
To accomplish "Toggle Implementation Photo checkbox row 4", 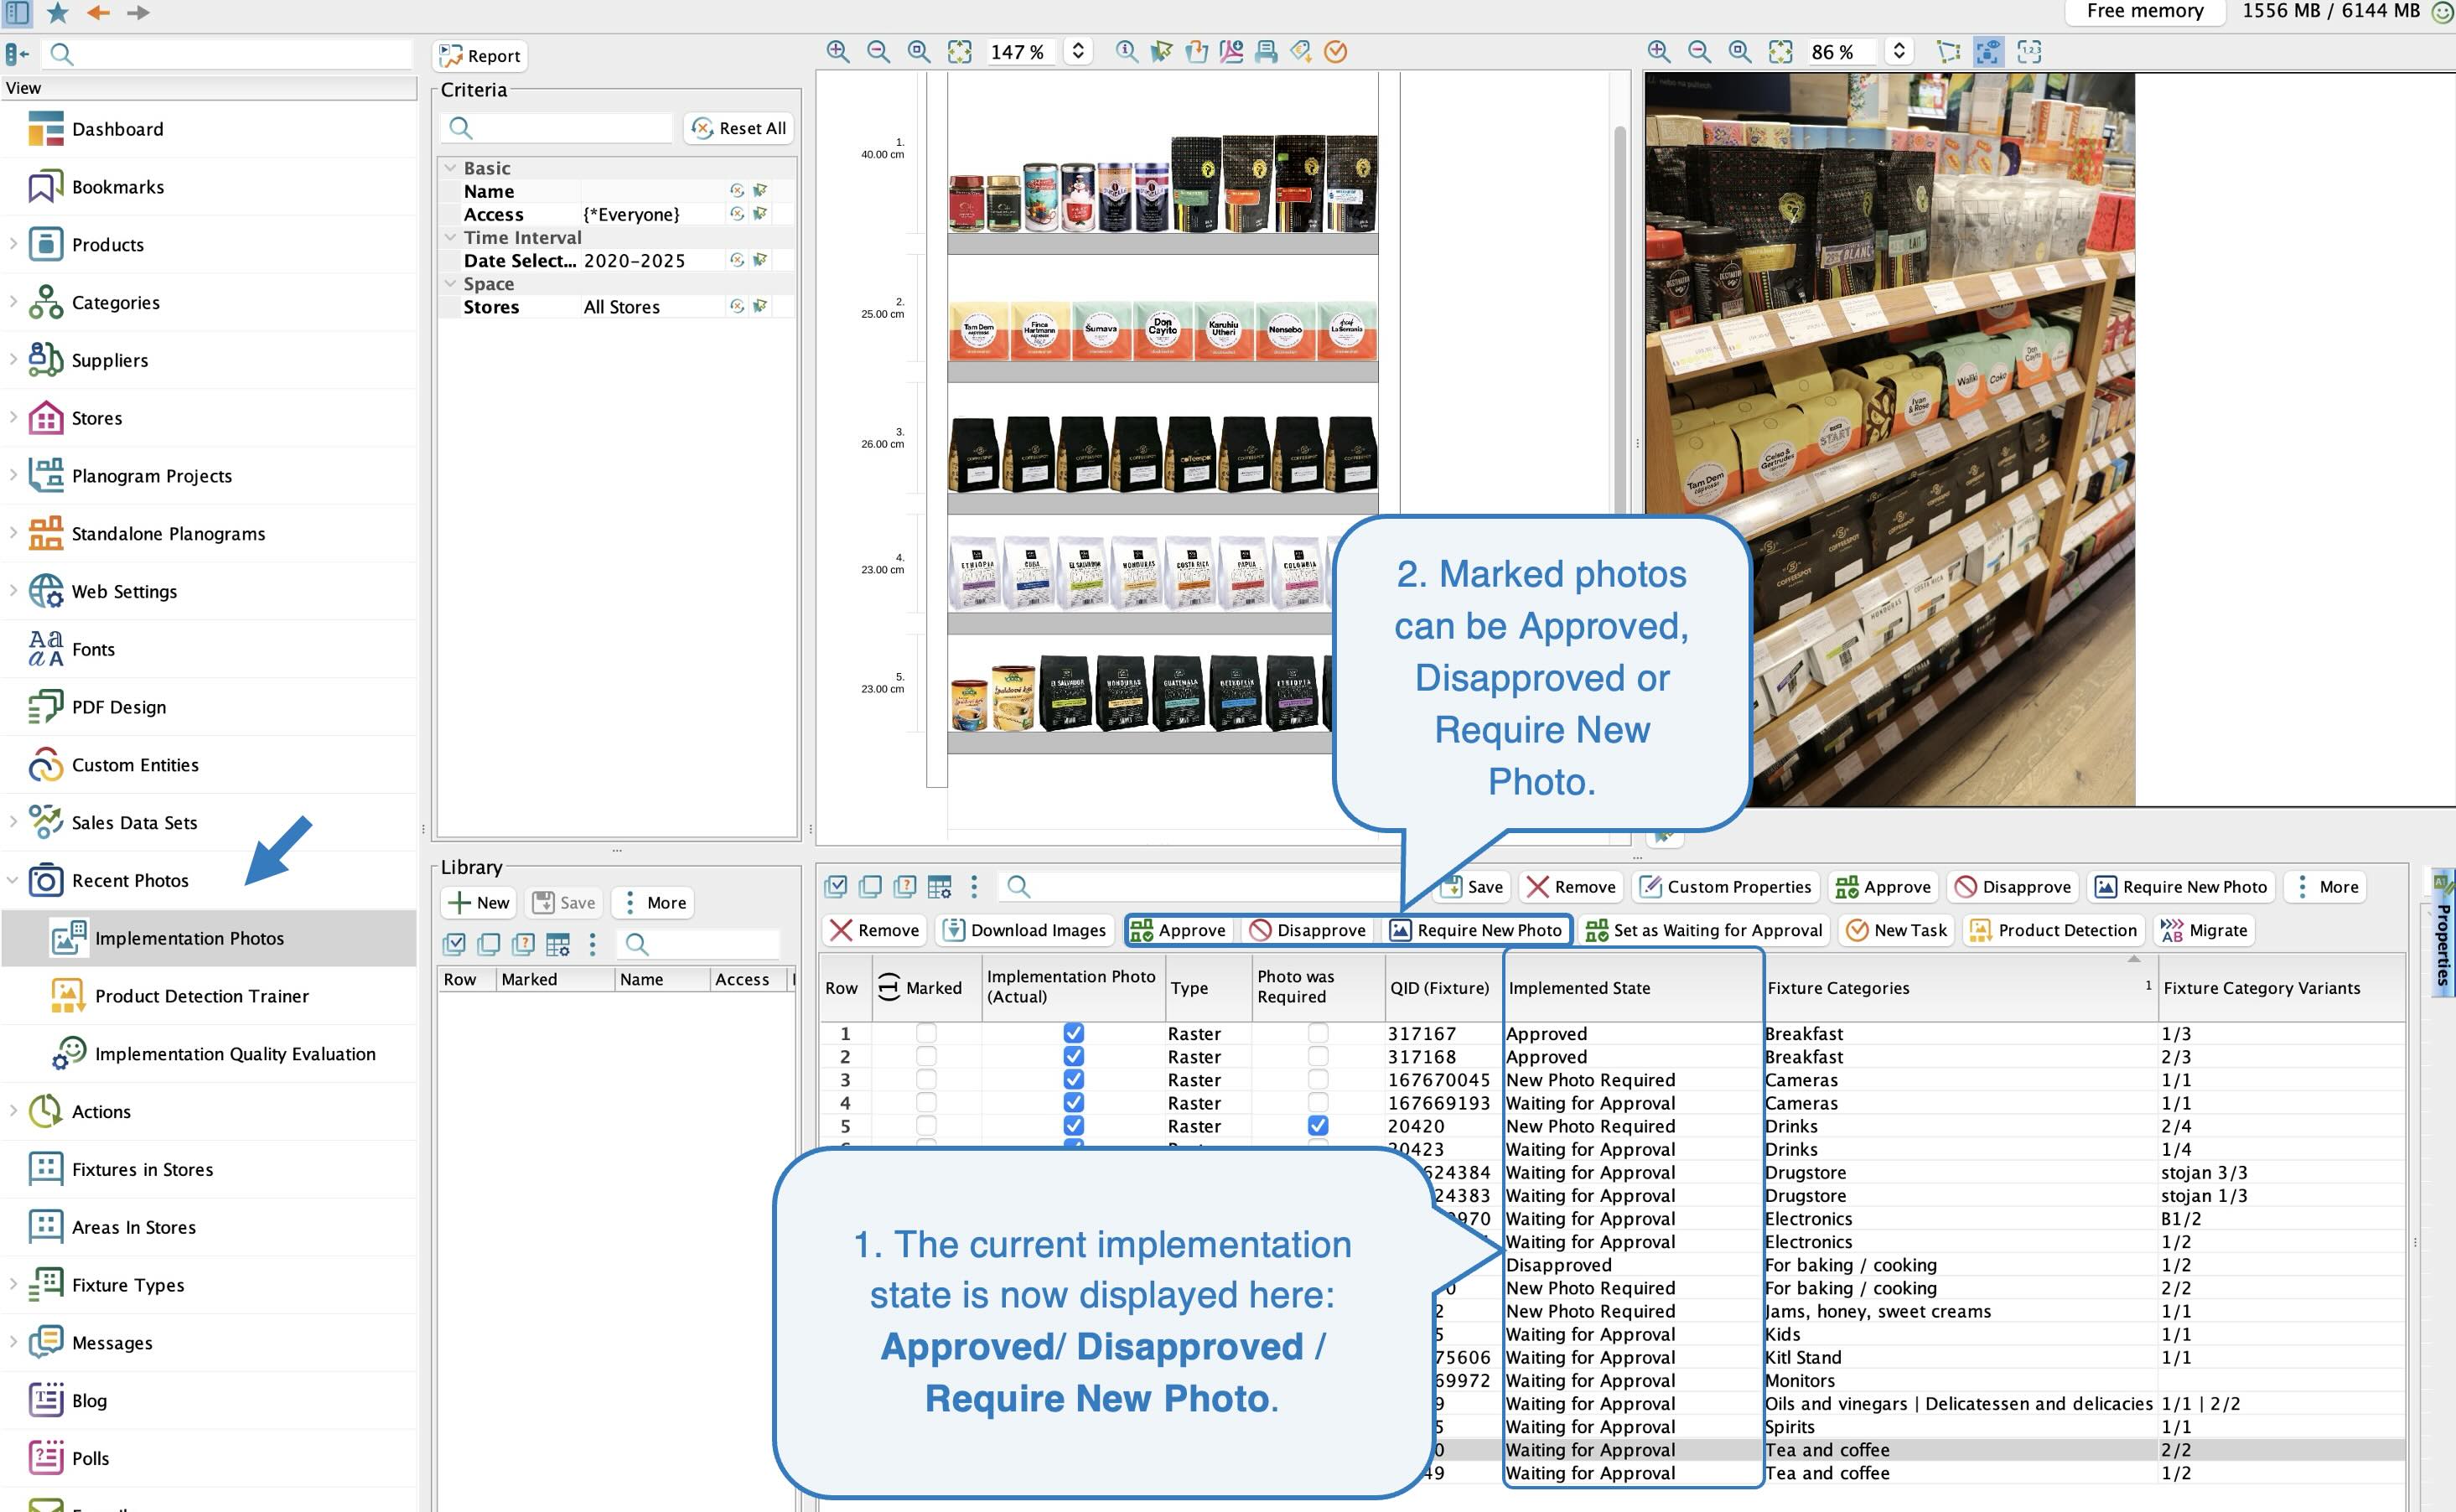I will (x=1073, y=1102).
